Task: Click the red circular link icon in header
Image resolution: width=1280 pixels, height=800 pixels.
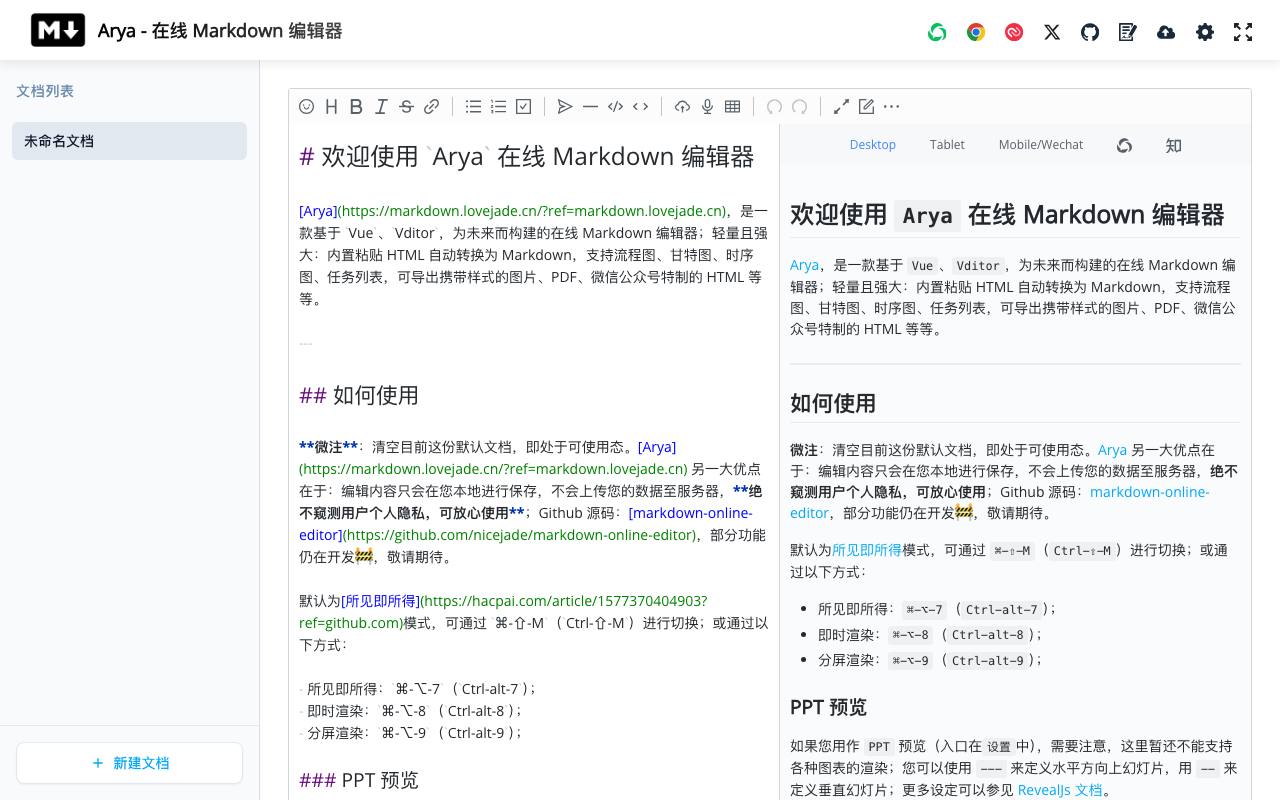Action: click(1014, 32)
